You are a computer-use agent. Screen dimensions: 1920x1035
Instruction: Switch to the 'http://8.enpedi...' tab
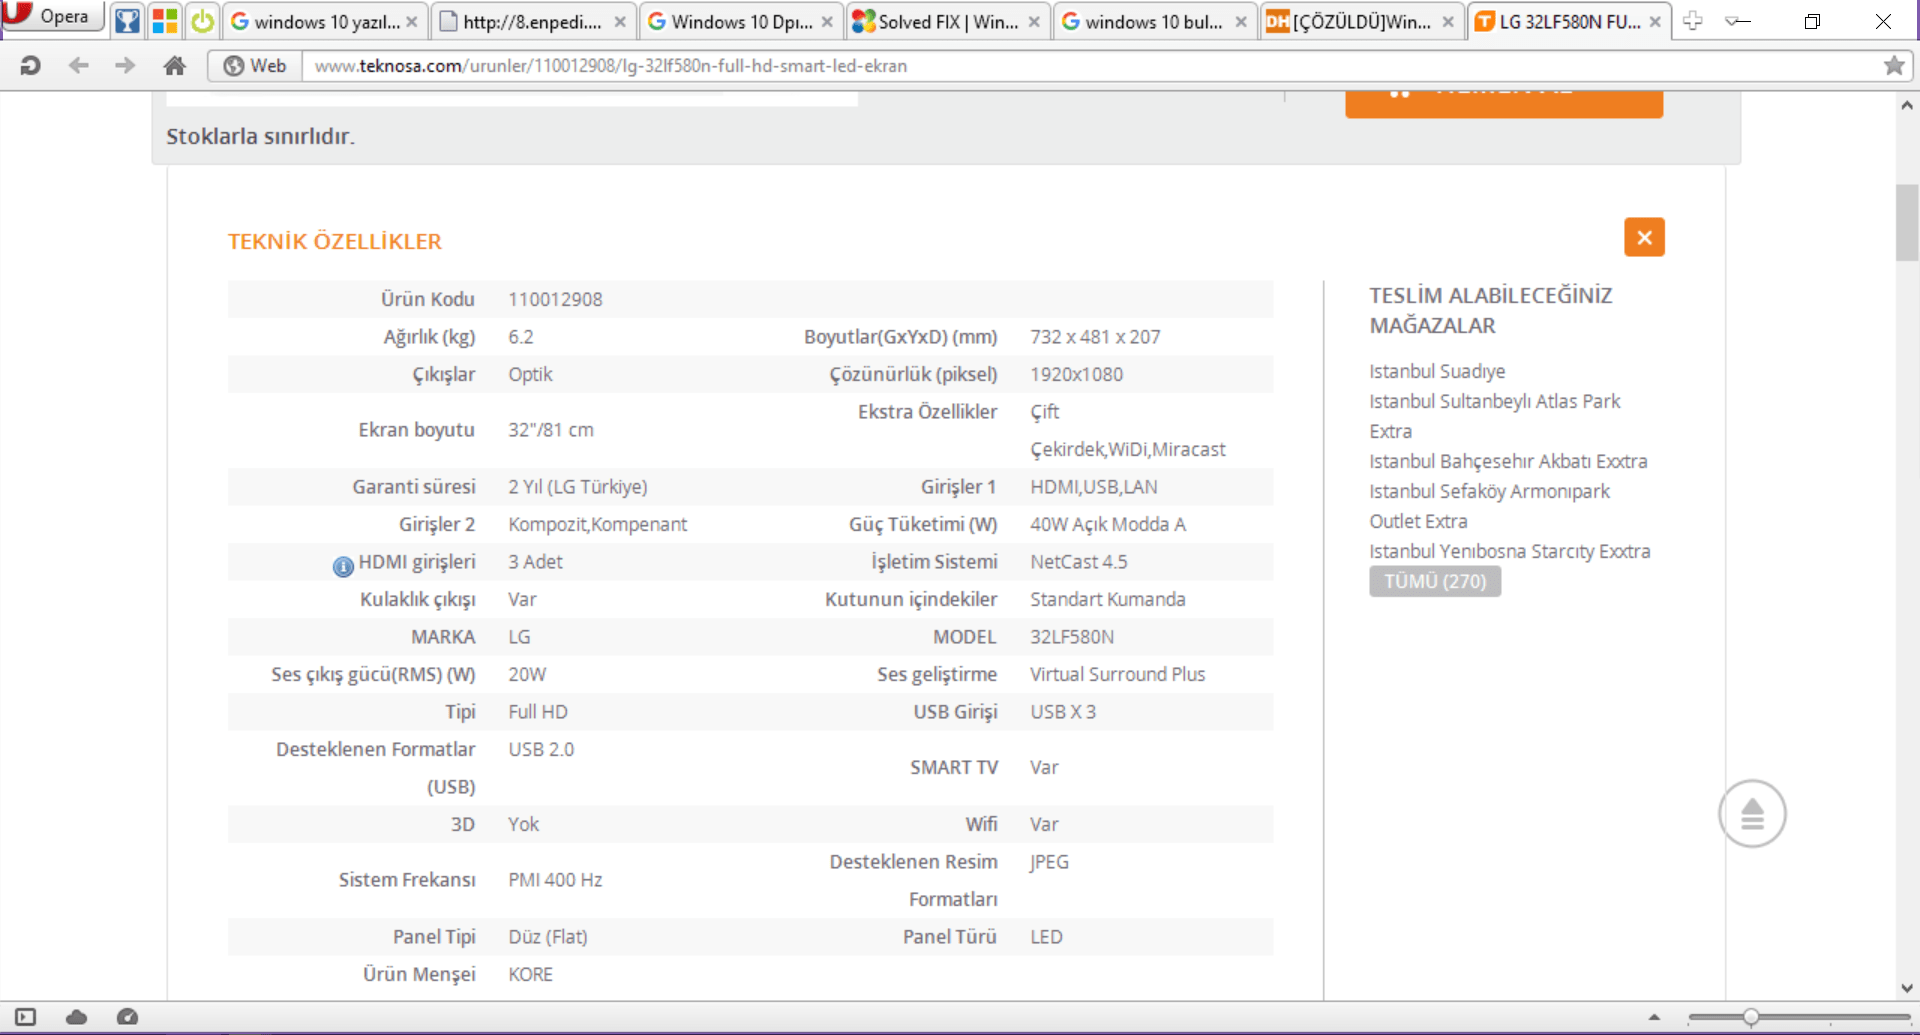click(532, 21)
